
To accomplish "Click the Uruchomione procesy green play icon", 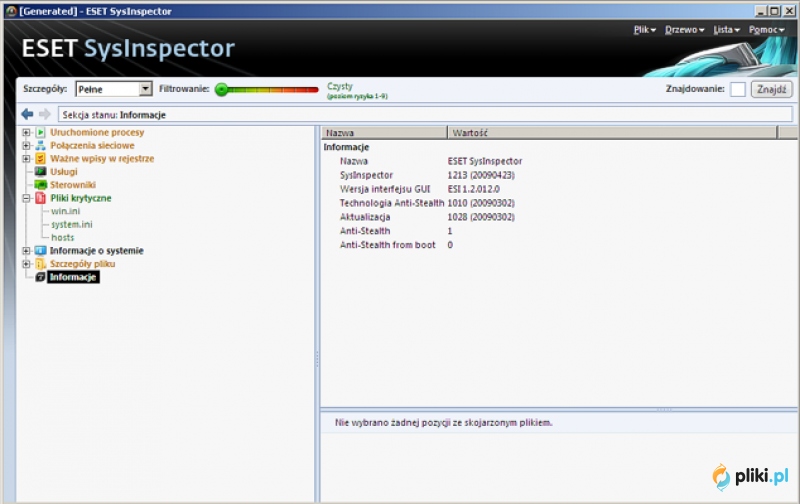I will [x=40, y=132].
